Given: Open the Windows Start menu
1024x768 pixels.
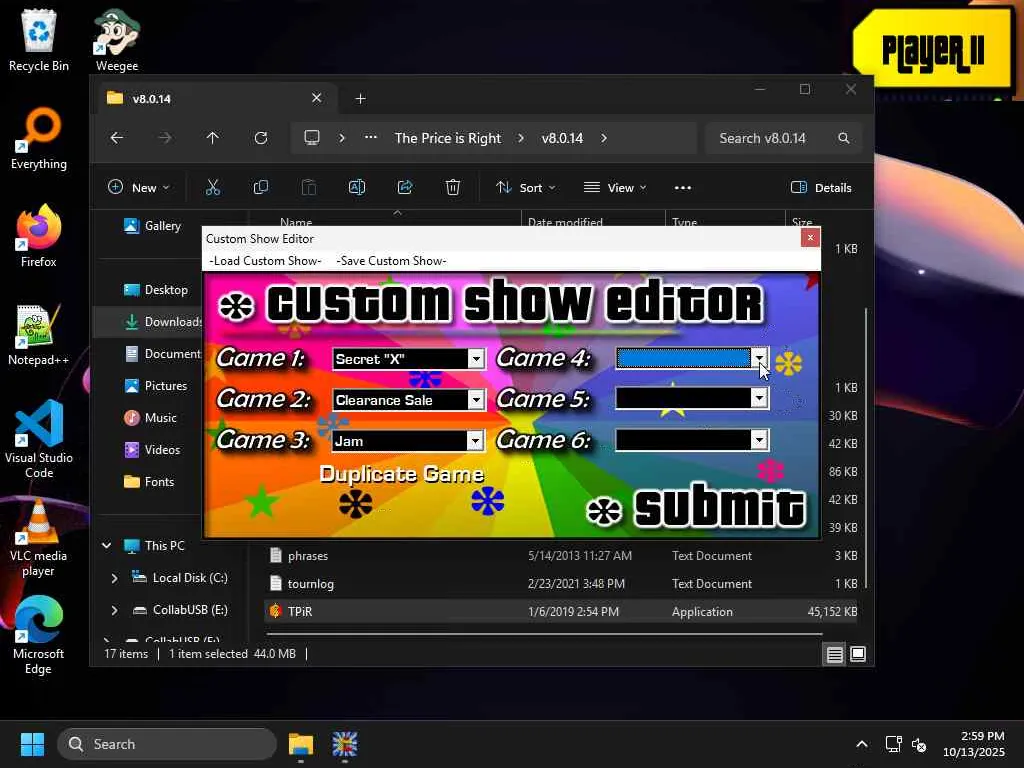Looking at the screenshot, I should point(32,744).
